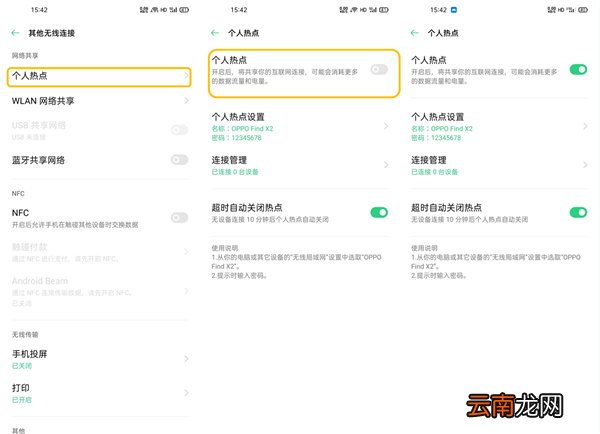
Task: Tap 已连接 0 台设备 in middle screen
Action: point(235,172)
